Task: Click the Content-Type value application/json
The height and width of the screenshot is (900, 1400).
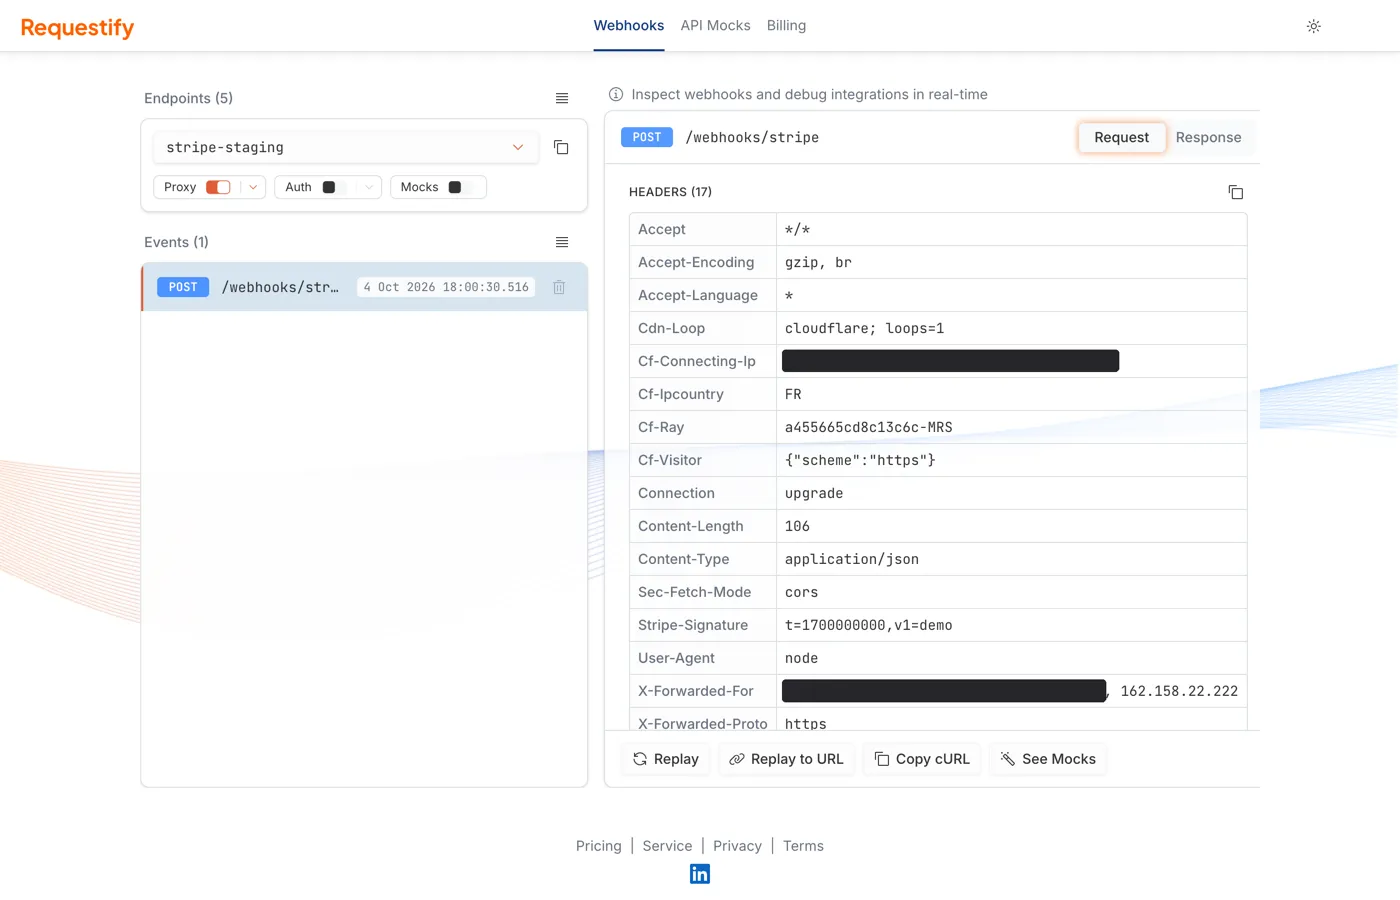Action: tap(851, 559)
